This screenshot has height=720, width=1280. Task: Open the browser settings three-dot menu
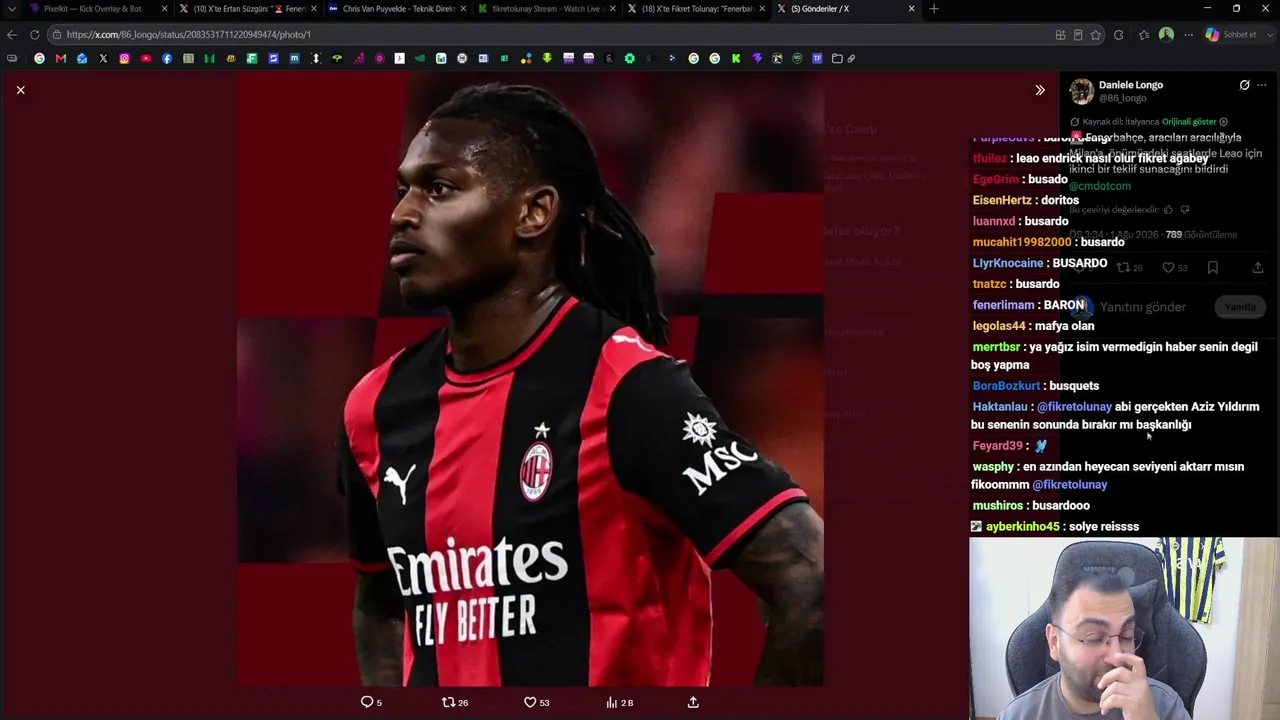(1188, 35)
